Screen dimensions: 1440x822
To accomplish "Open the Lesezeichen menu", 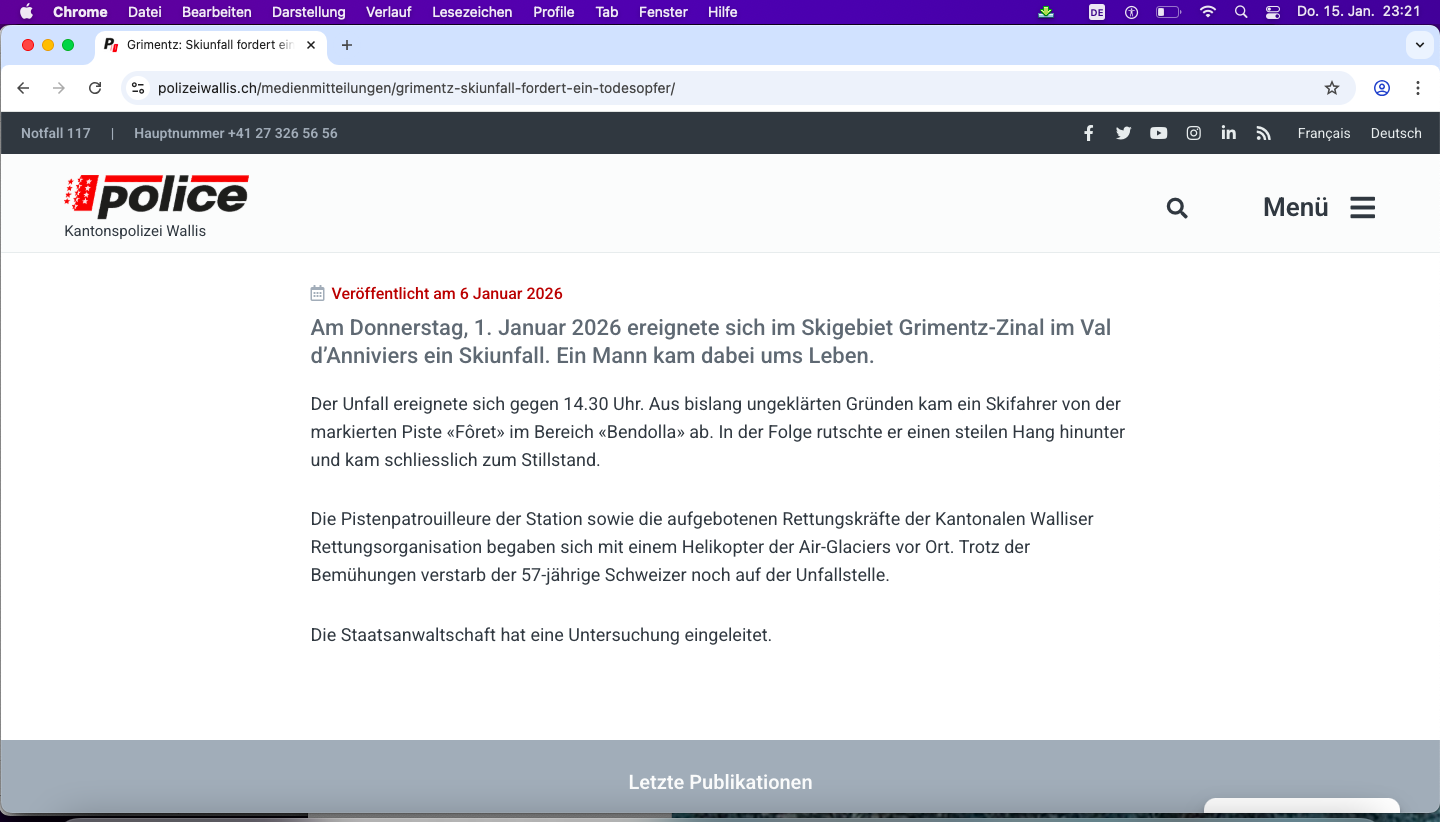I will (x=472, y=12).
